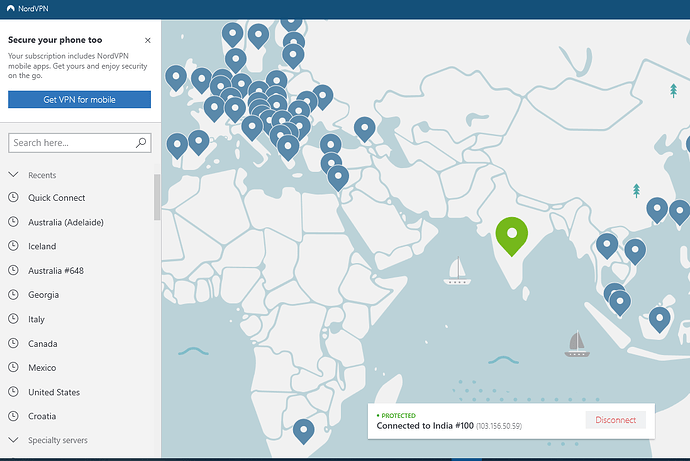Viewport: 690px width, 461px height.
Task: Select the Ireland server pin
Action: pyautogui.click(x=176, y=77)
